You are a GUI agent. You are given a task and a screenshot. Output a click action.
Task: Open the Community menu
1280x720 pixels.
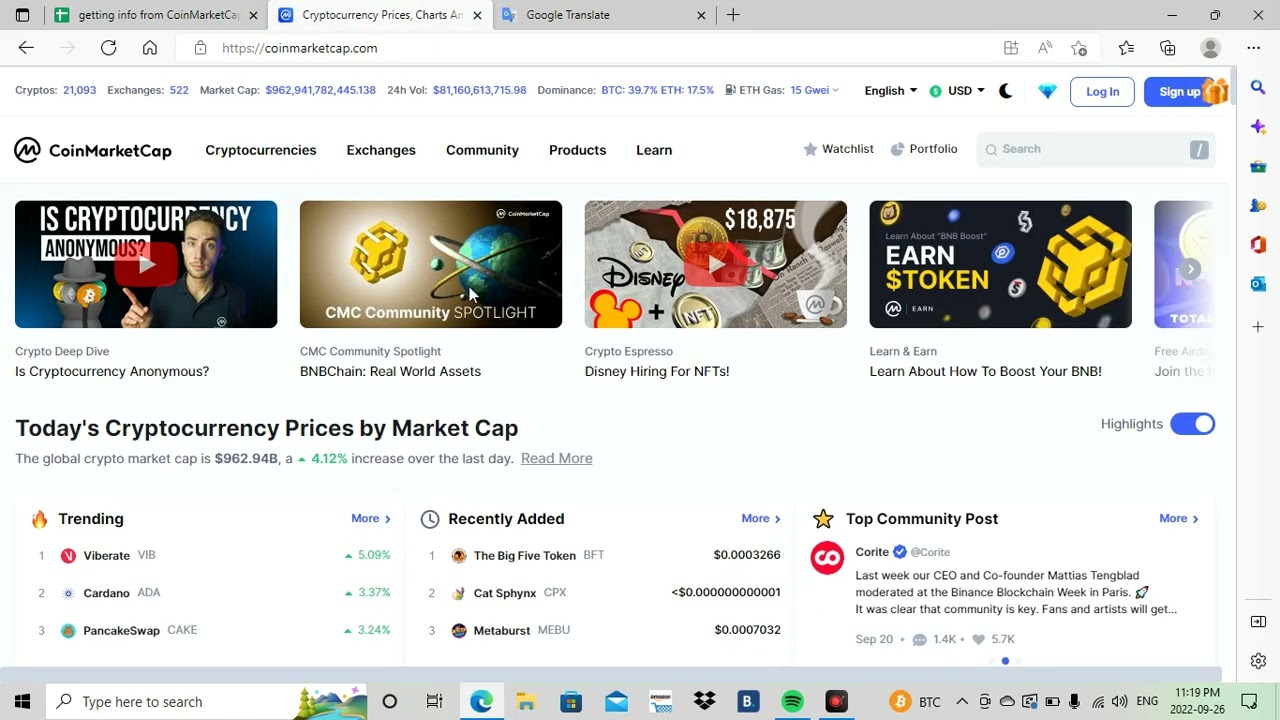tap(482, 150)
